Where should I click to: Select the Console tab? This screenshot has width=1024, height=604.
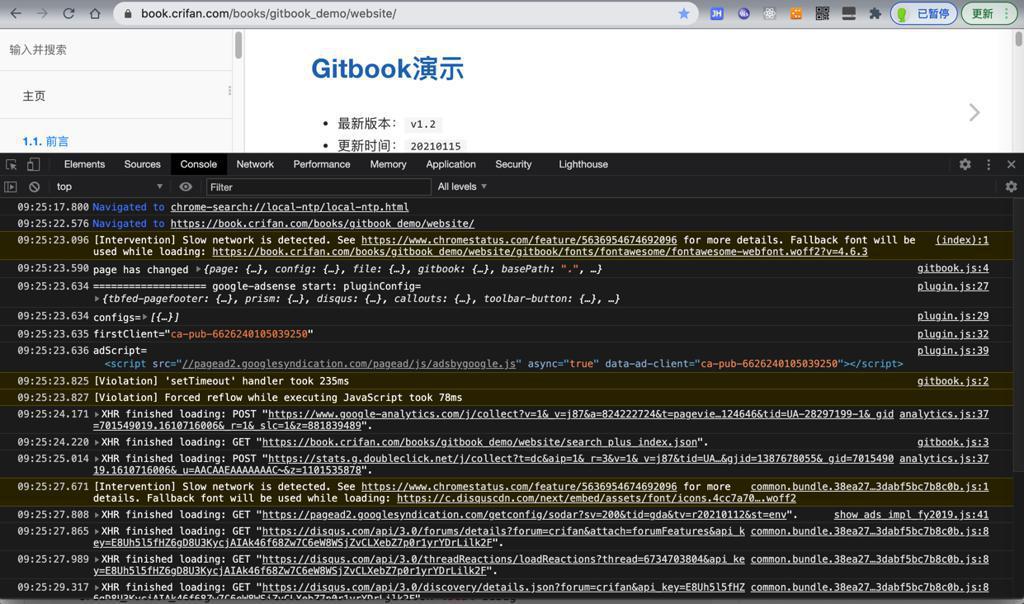(199, 165)
